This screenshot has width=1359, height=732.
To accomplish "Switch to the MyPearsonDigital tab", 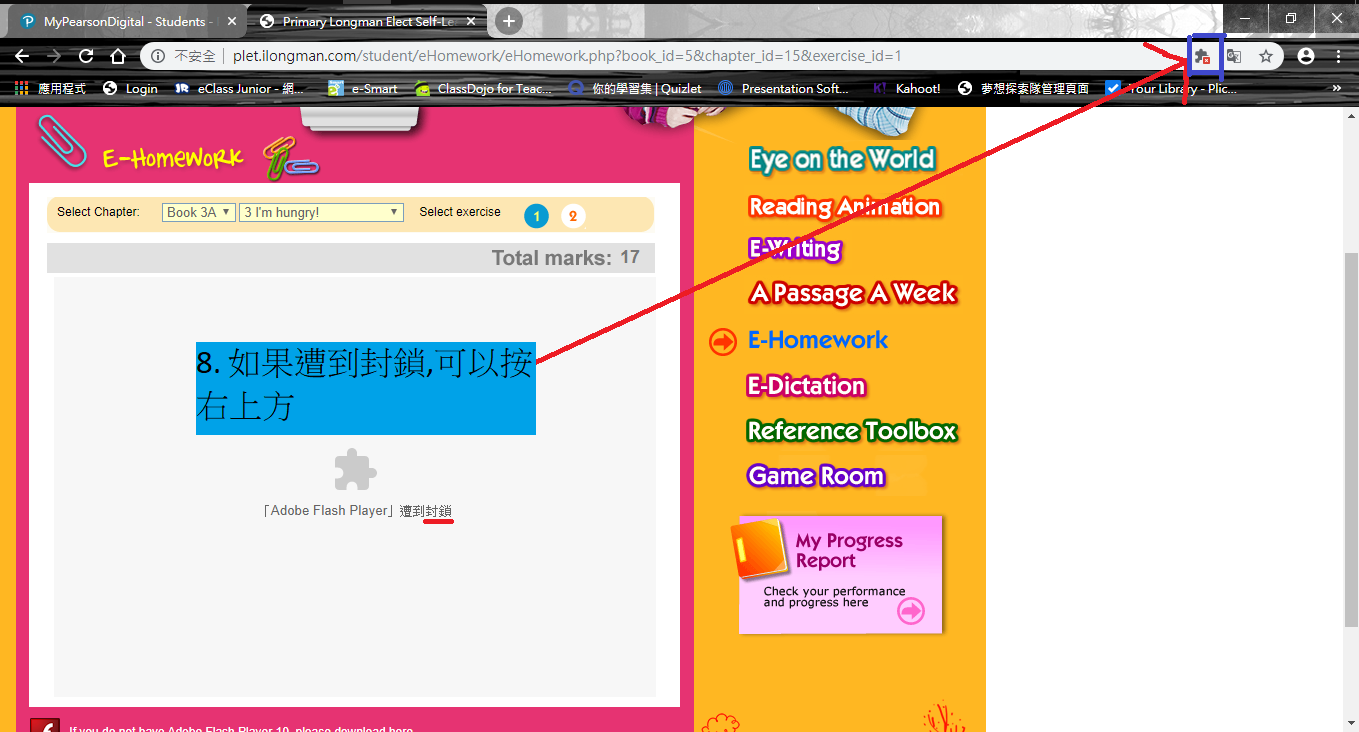I will click(x=124, y=21).
